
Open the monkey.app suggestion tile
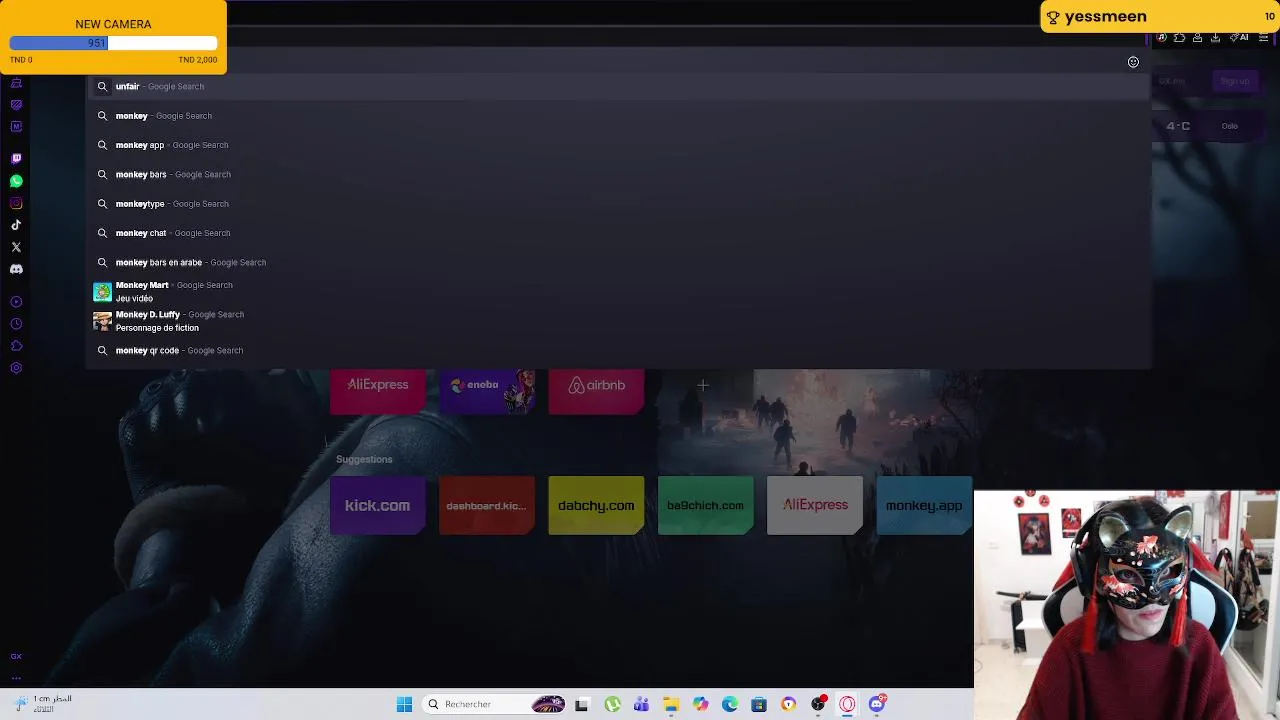(924, 505)
